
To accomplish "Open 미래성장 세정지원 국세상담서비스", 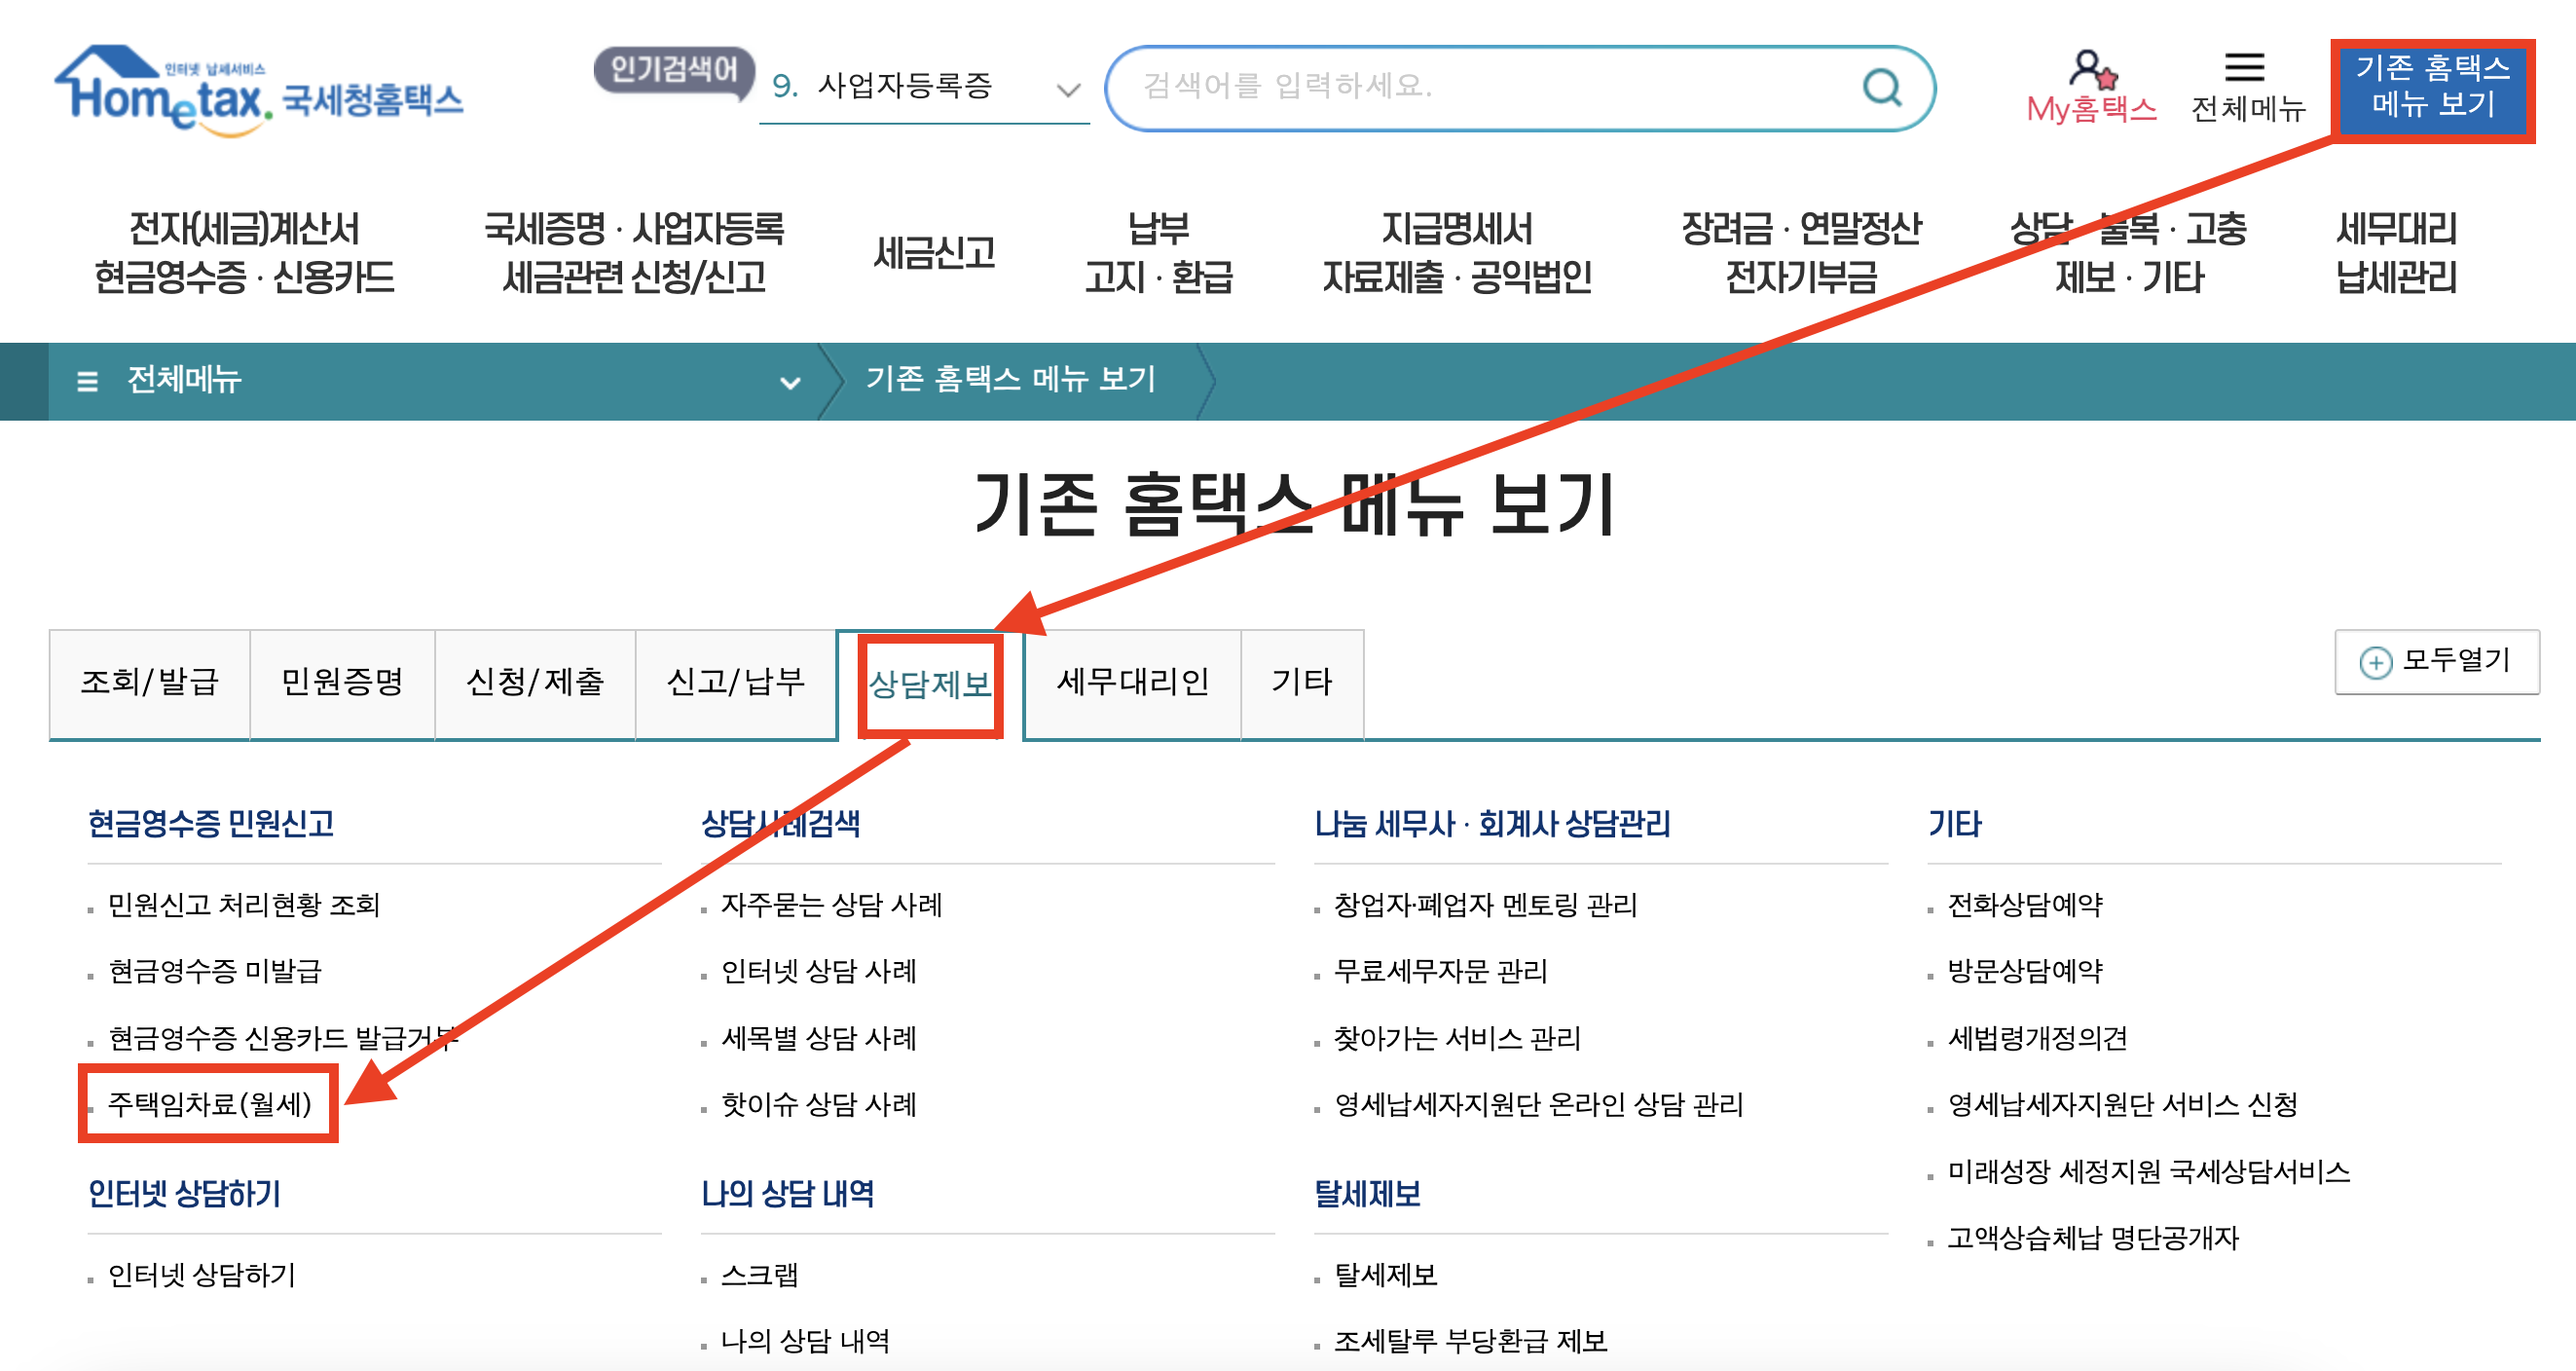I will pos(2149,1171).
